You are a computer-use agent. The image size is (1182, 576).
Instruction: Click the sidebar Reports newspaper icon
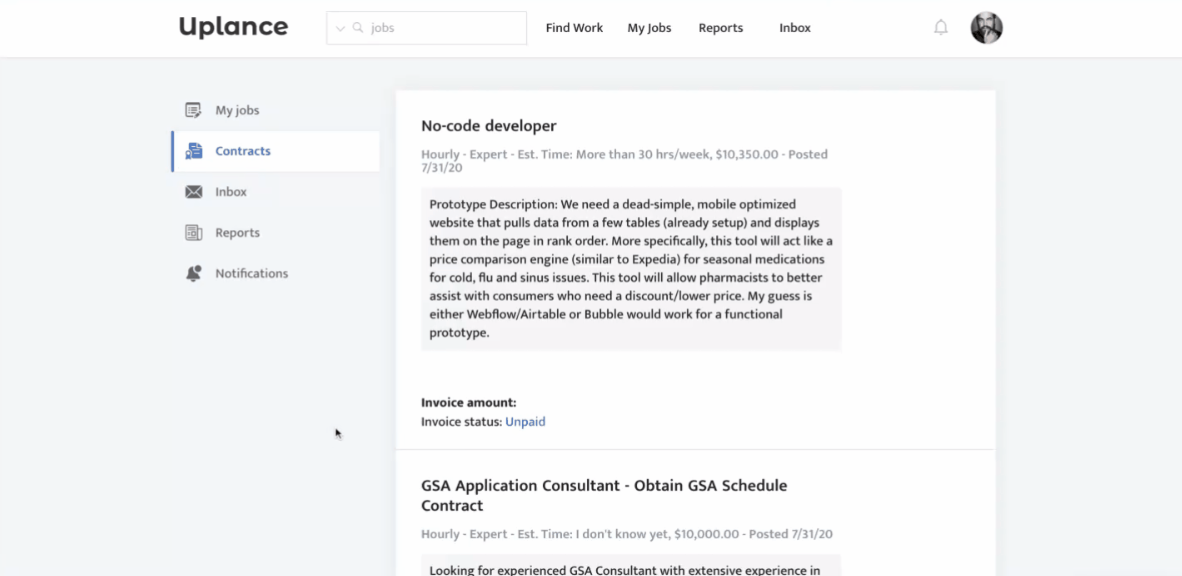click(x=194, y=233)
